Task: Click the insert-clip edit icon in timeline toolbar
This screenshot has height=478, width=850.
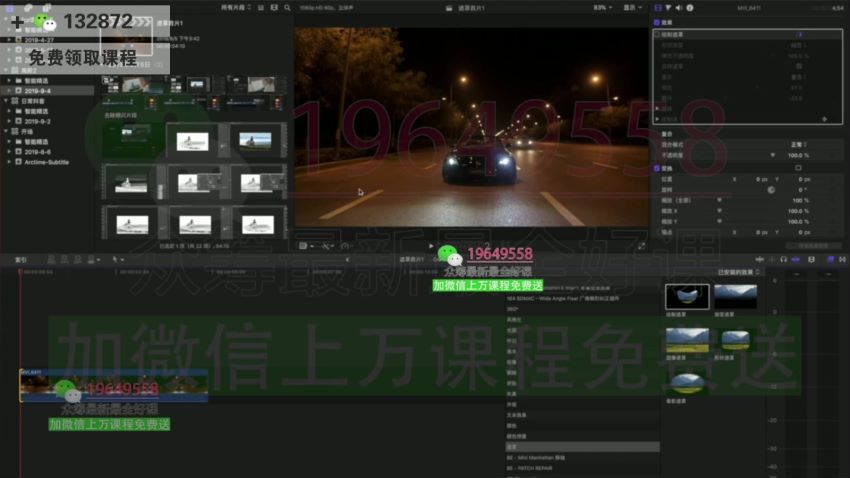Action: click(x=65, y=260)
